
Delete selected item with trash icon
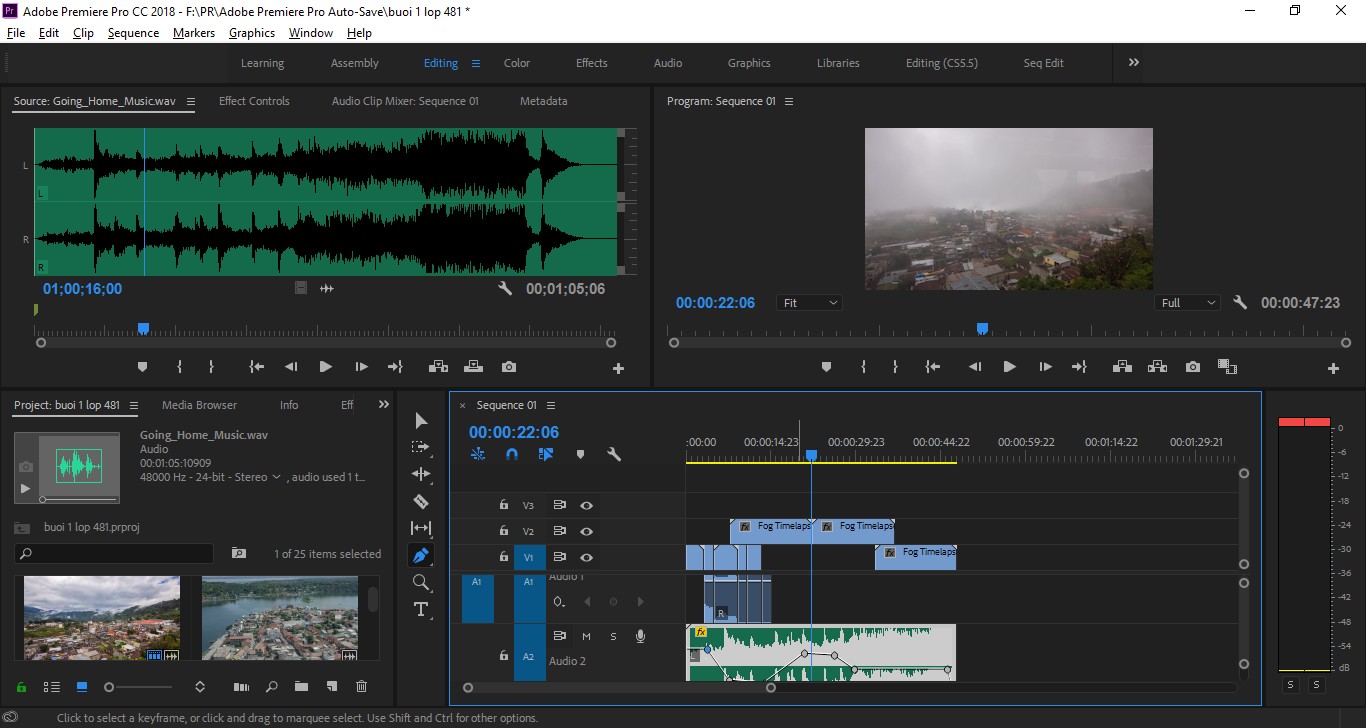362,687
